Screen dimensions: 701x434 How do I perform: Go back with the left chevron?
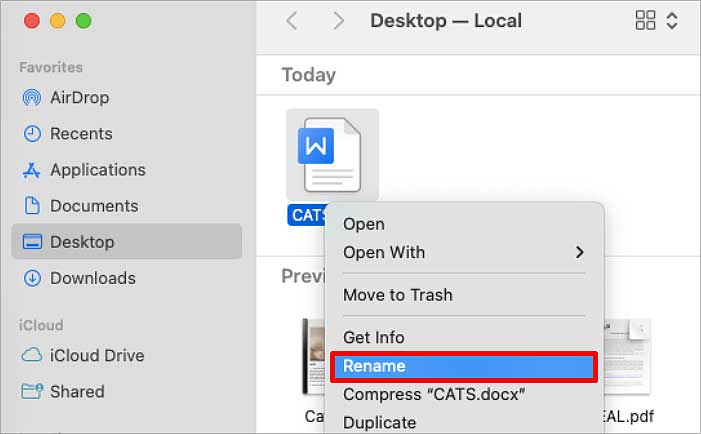[x=292, y=21]
